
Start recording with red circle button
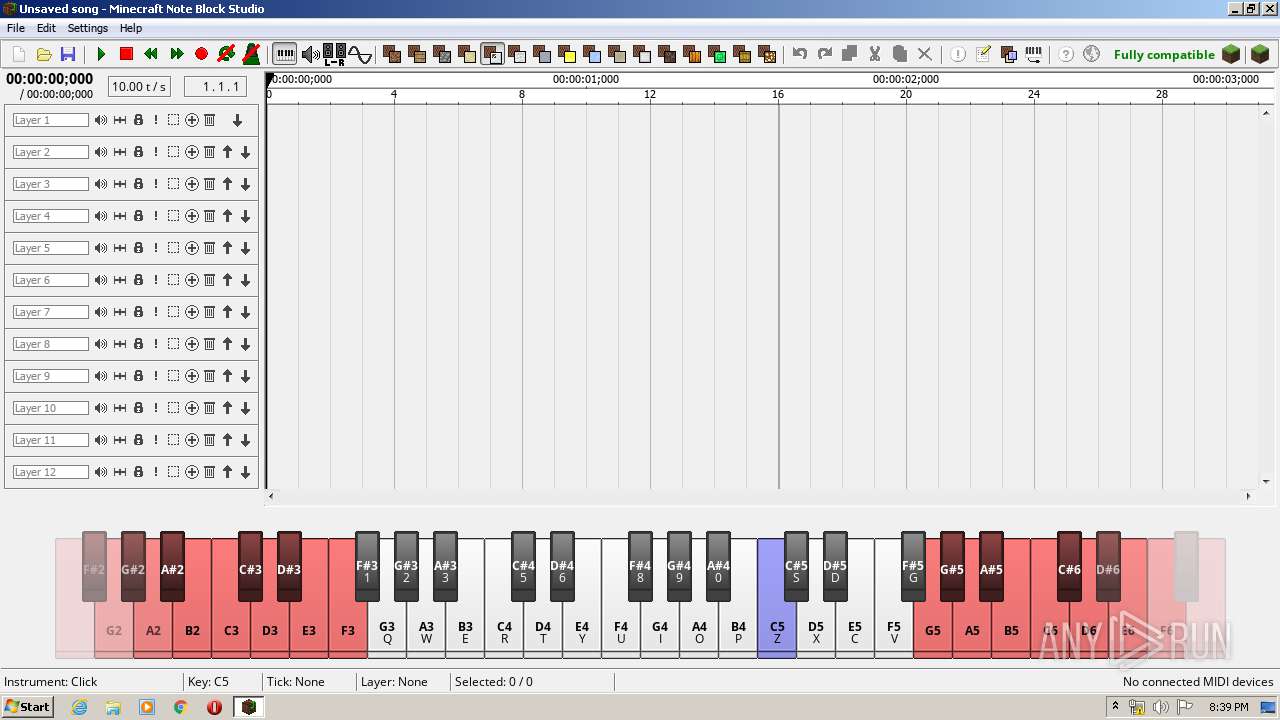[201, 54]
